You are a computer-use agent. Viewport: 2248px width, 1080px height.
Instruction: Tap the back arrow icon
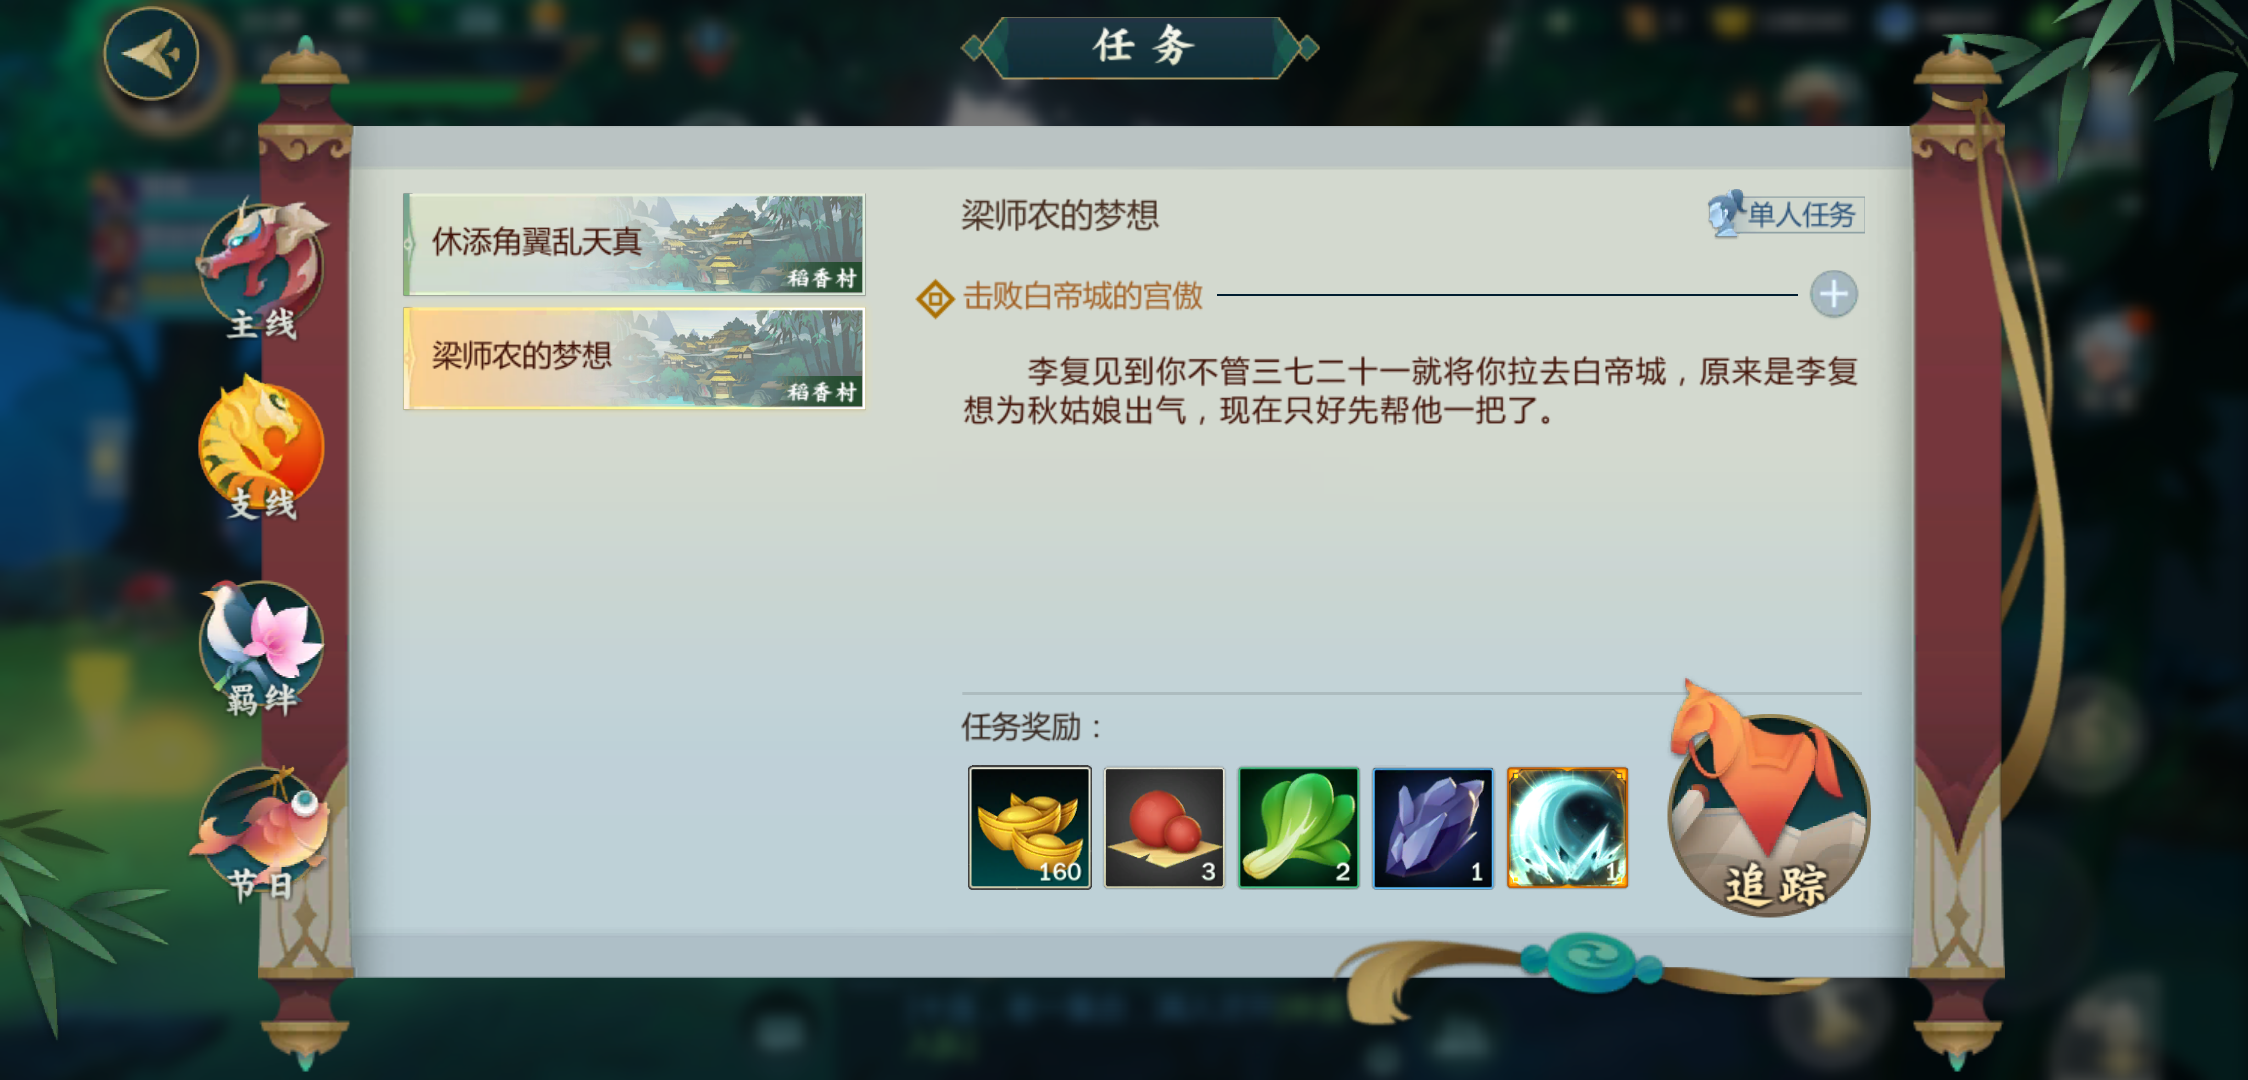click(x=151, y=54)
